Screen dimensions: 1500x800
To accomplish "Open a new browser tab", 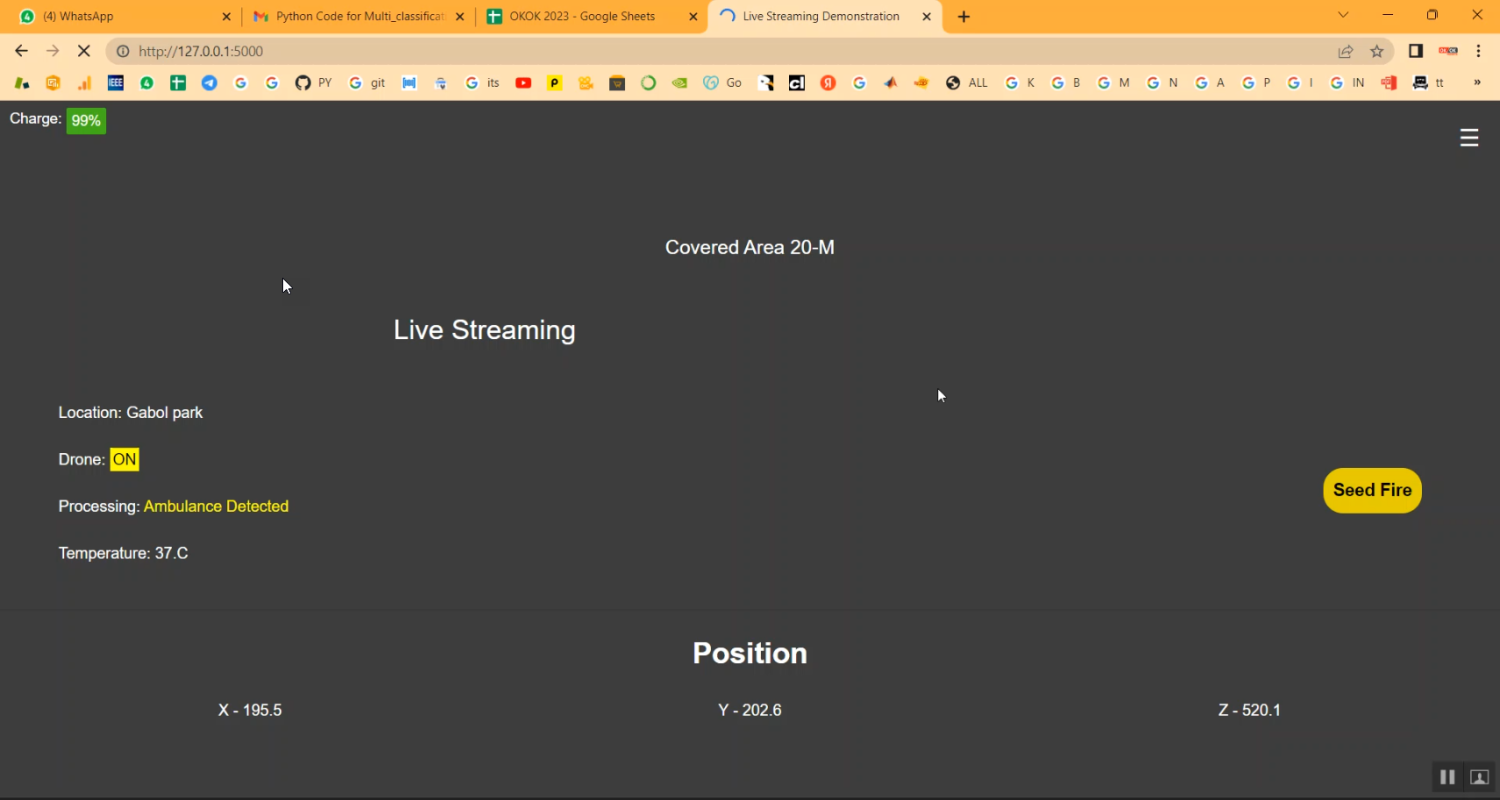I will point(964,17).
